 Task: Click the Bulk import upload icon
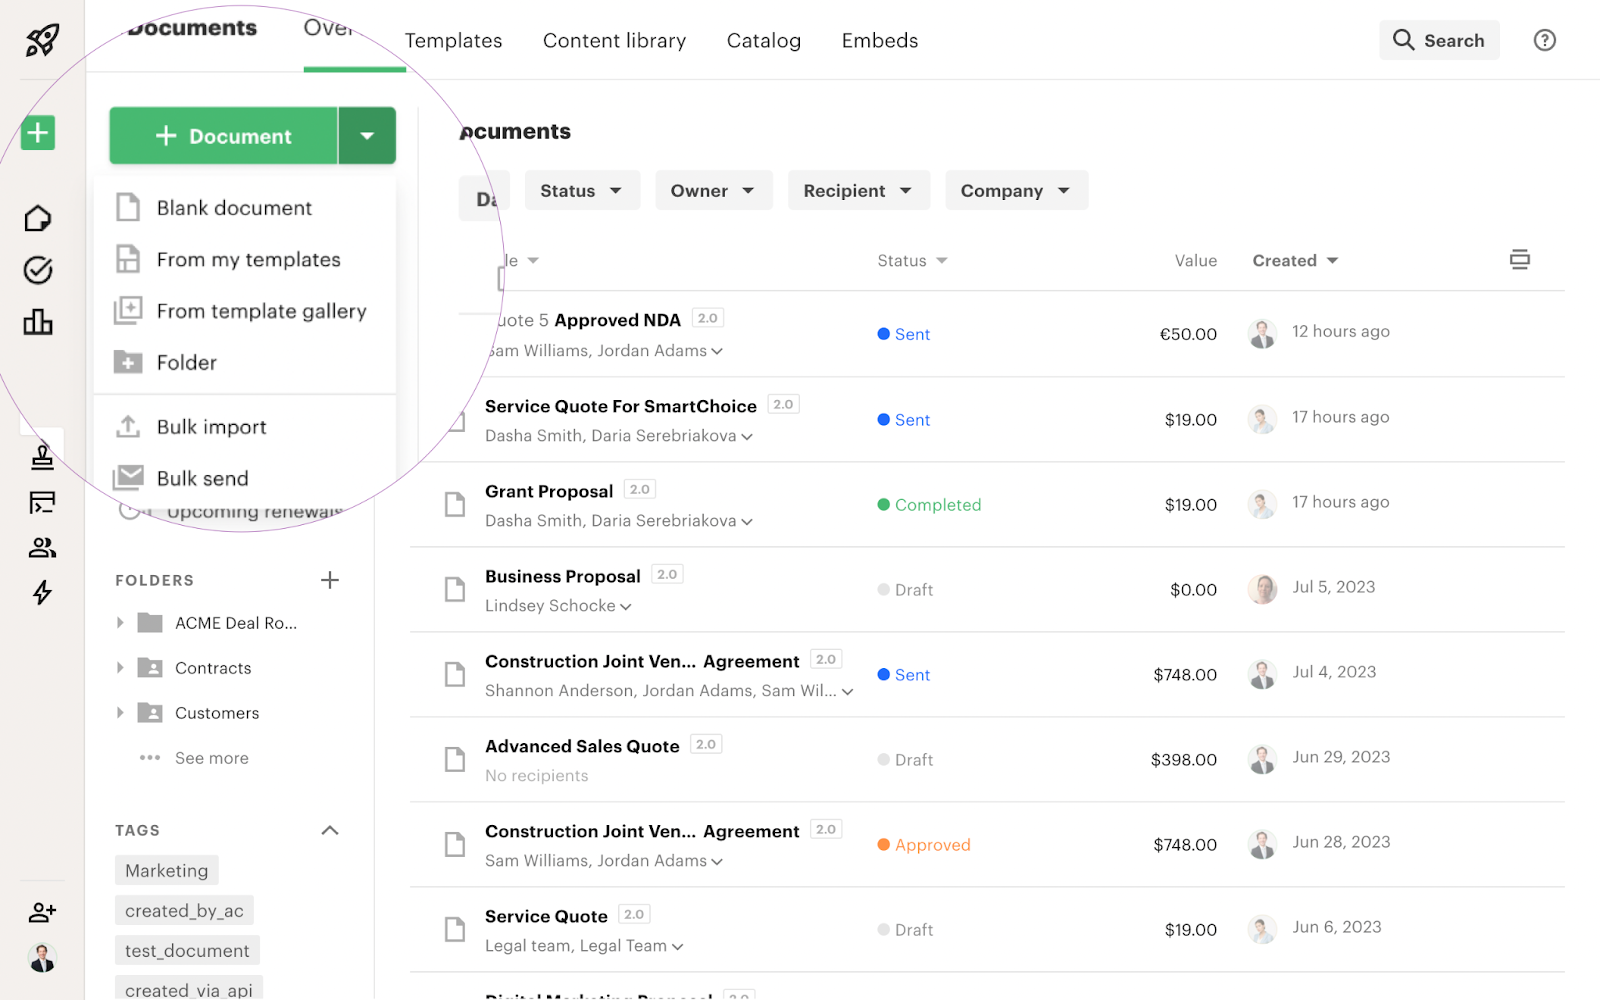pos(128,426)
